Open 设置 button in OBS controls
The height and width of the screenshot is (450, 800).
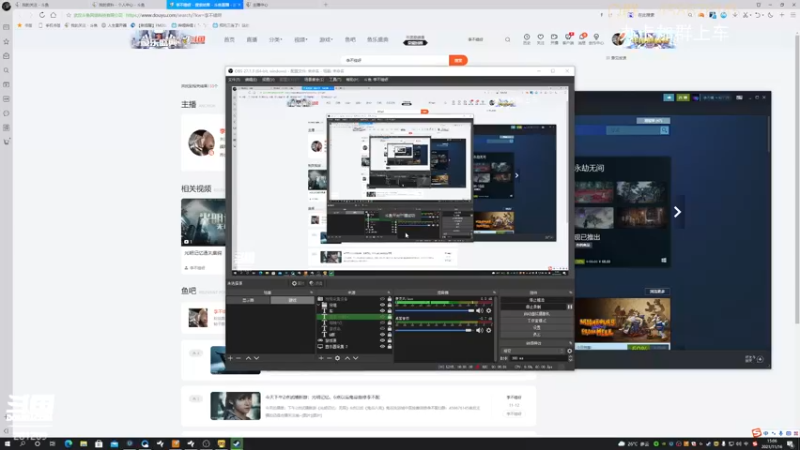coord(537,328)
